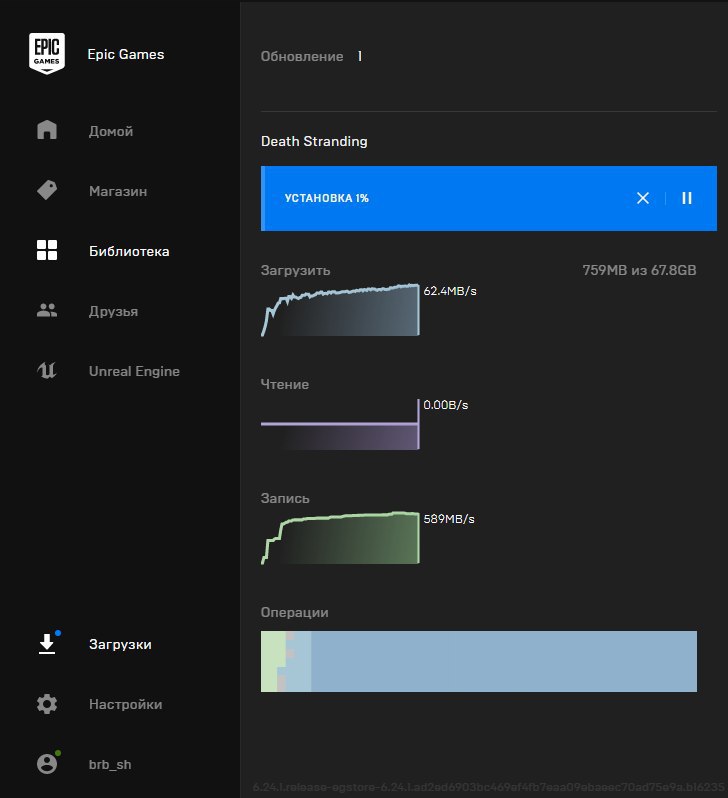Click the Операции operations bar
This screenshot has height=798, width=728.
(x=479, y=661)
